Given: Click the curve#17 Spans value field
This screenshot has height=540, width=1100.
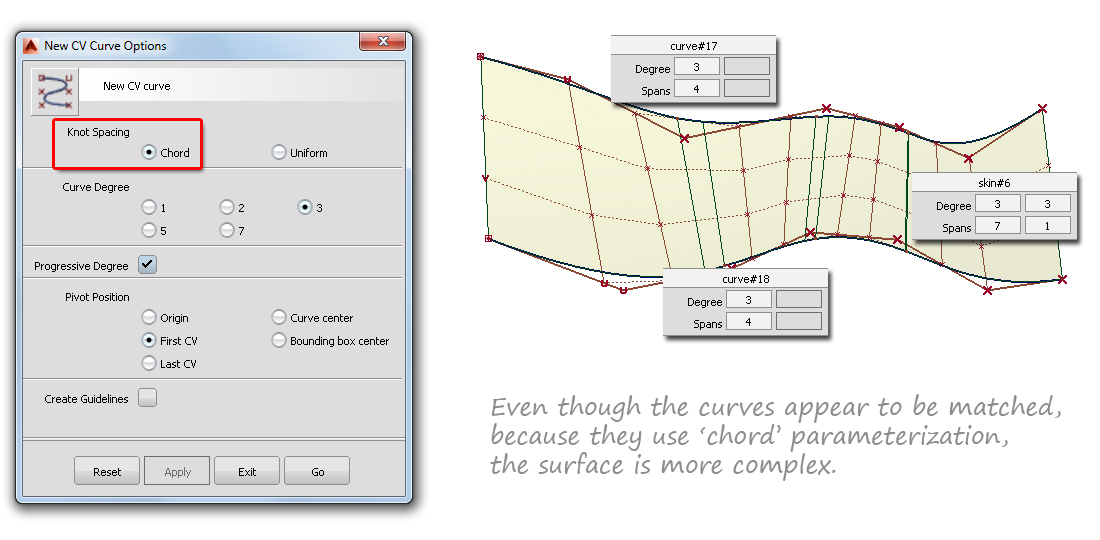Looking at the screenshot, I should [x=697, y=90].
